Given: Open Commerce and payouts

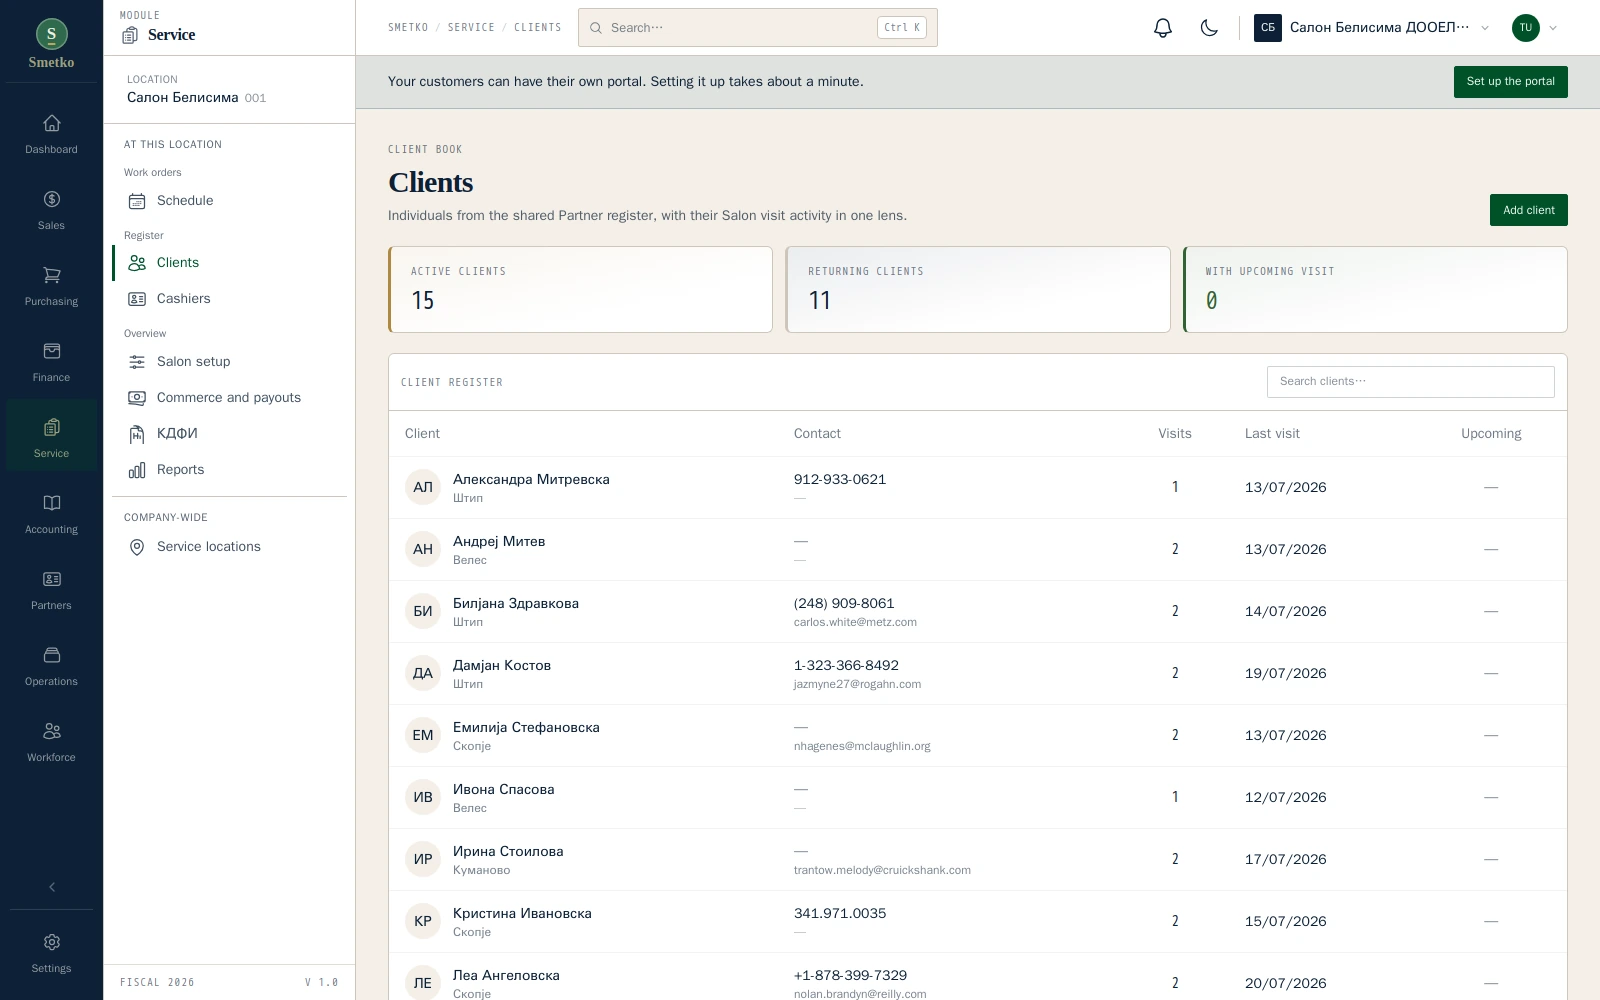Looking at the screenshot, I should [229, 397].
